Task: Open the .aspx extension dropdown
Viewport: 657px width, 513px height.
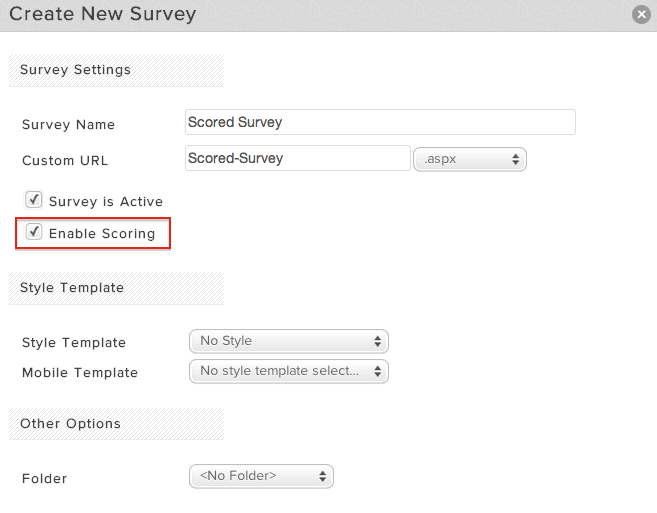Action: coord(470,159)
